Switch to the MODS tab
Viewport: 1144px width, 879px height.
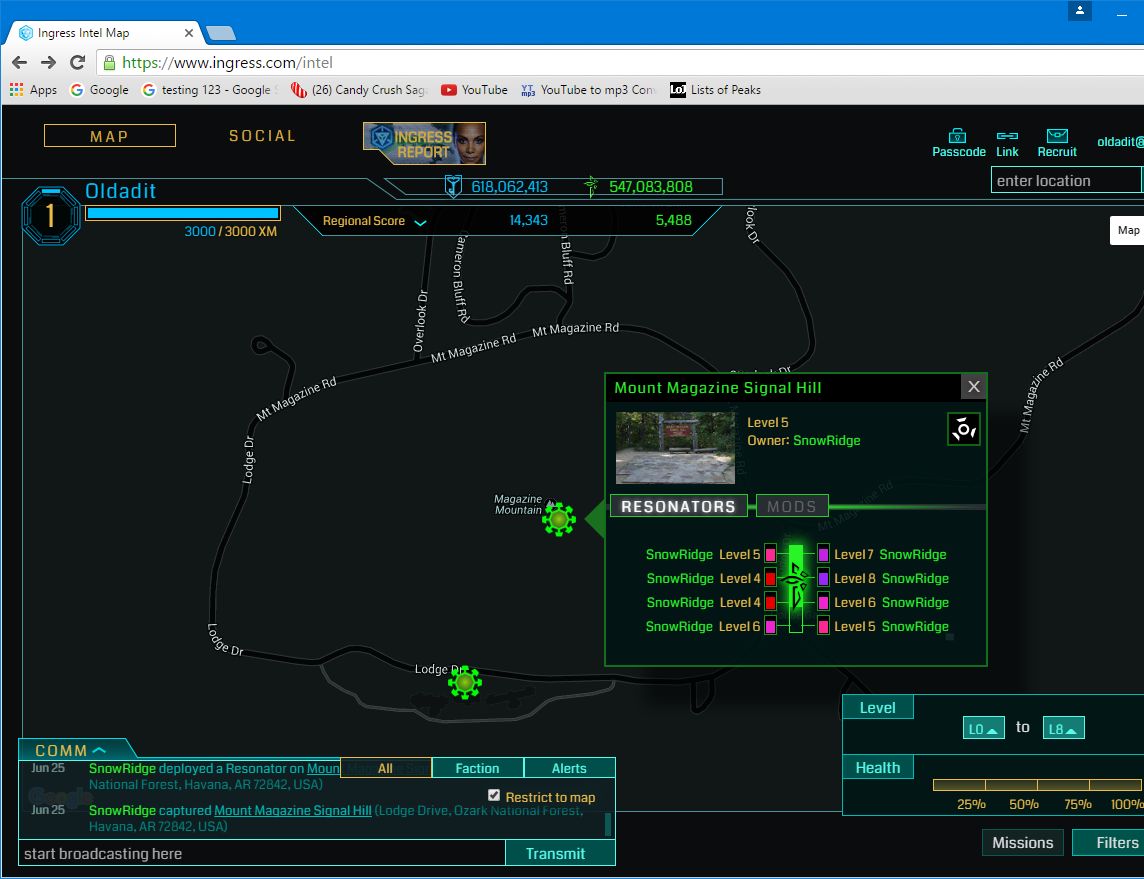(x=791, y=506)
